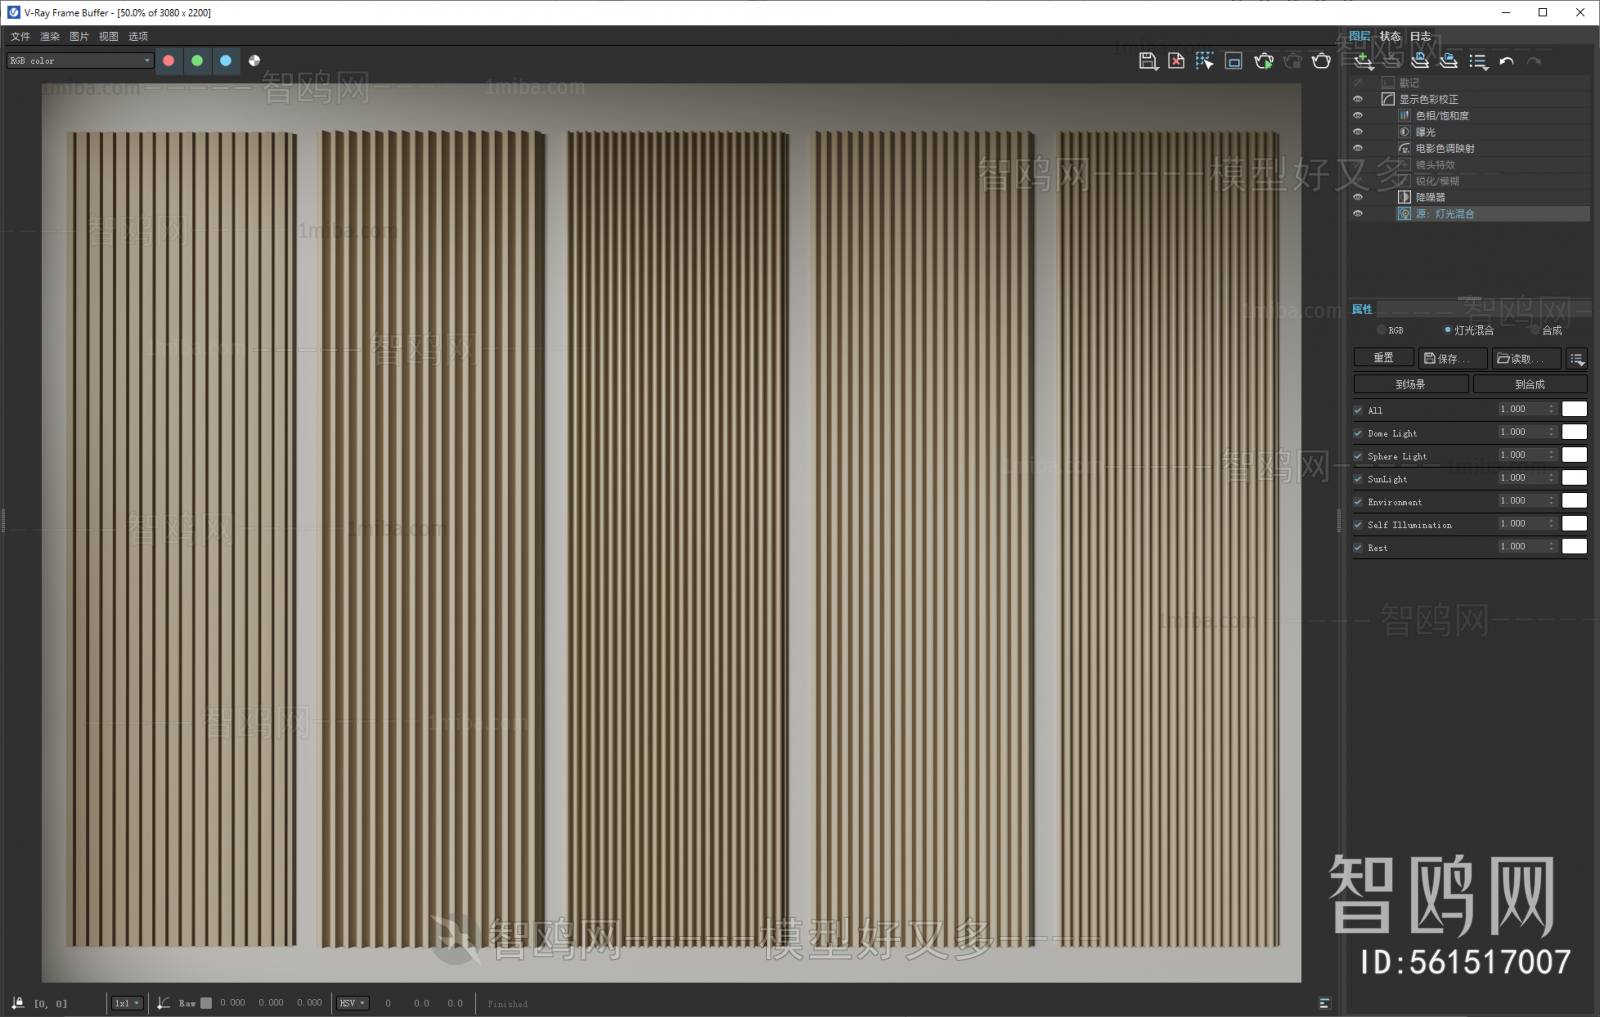Open the layer list options icon
1600x1017 pixels.
(x=1478, y=61)
